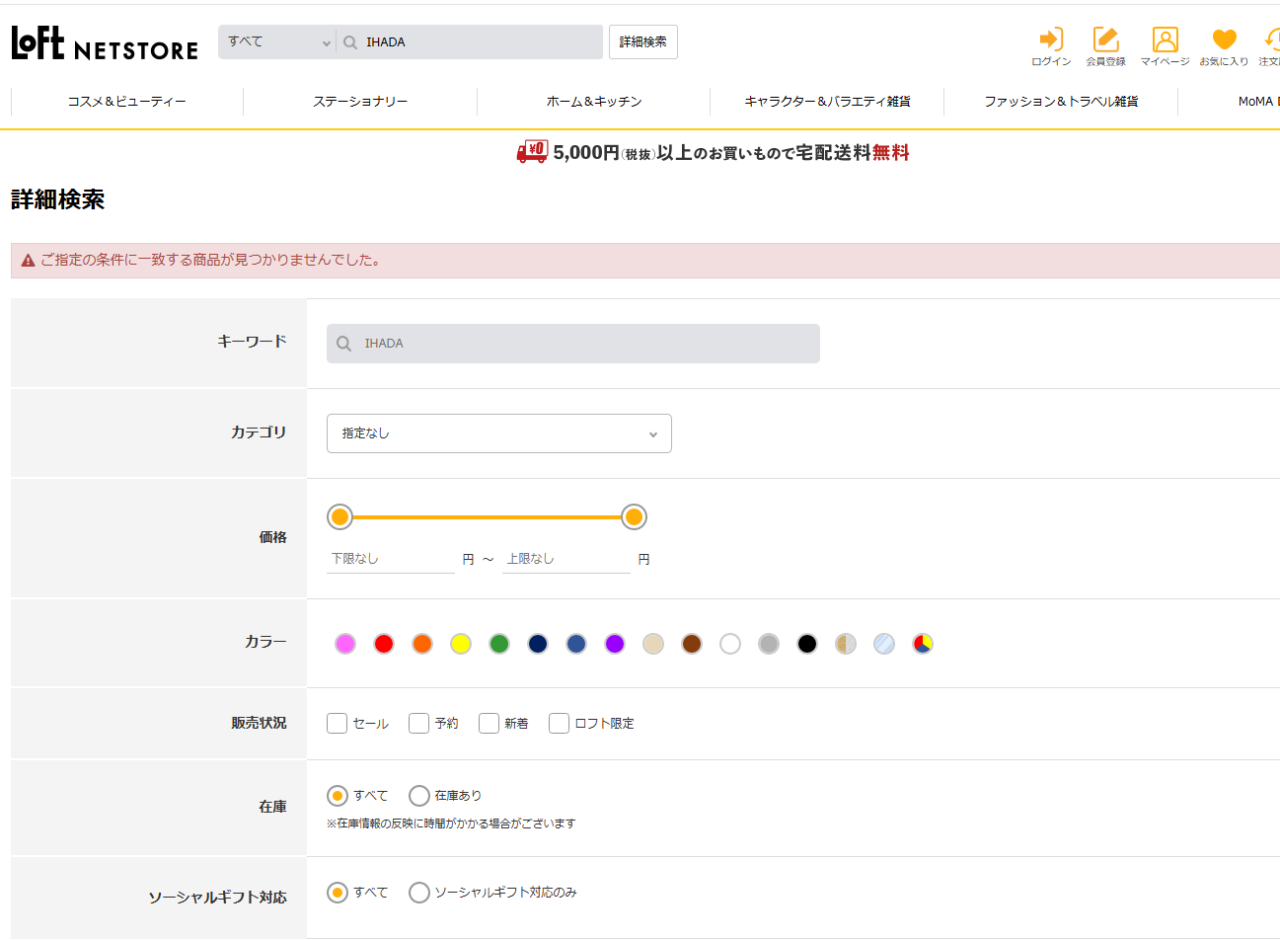Select the 在庫あり radio button

coord(419,796)
